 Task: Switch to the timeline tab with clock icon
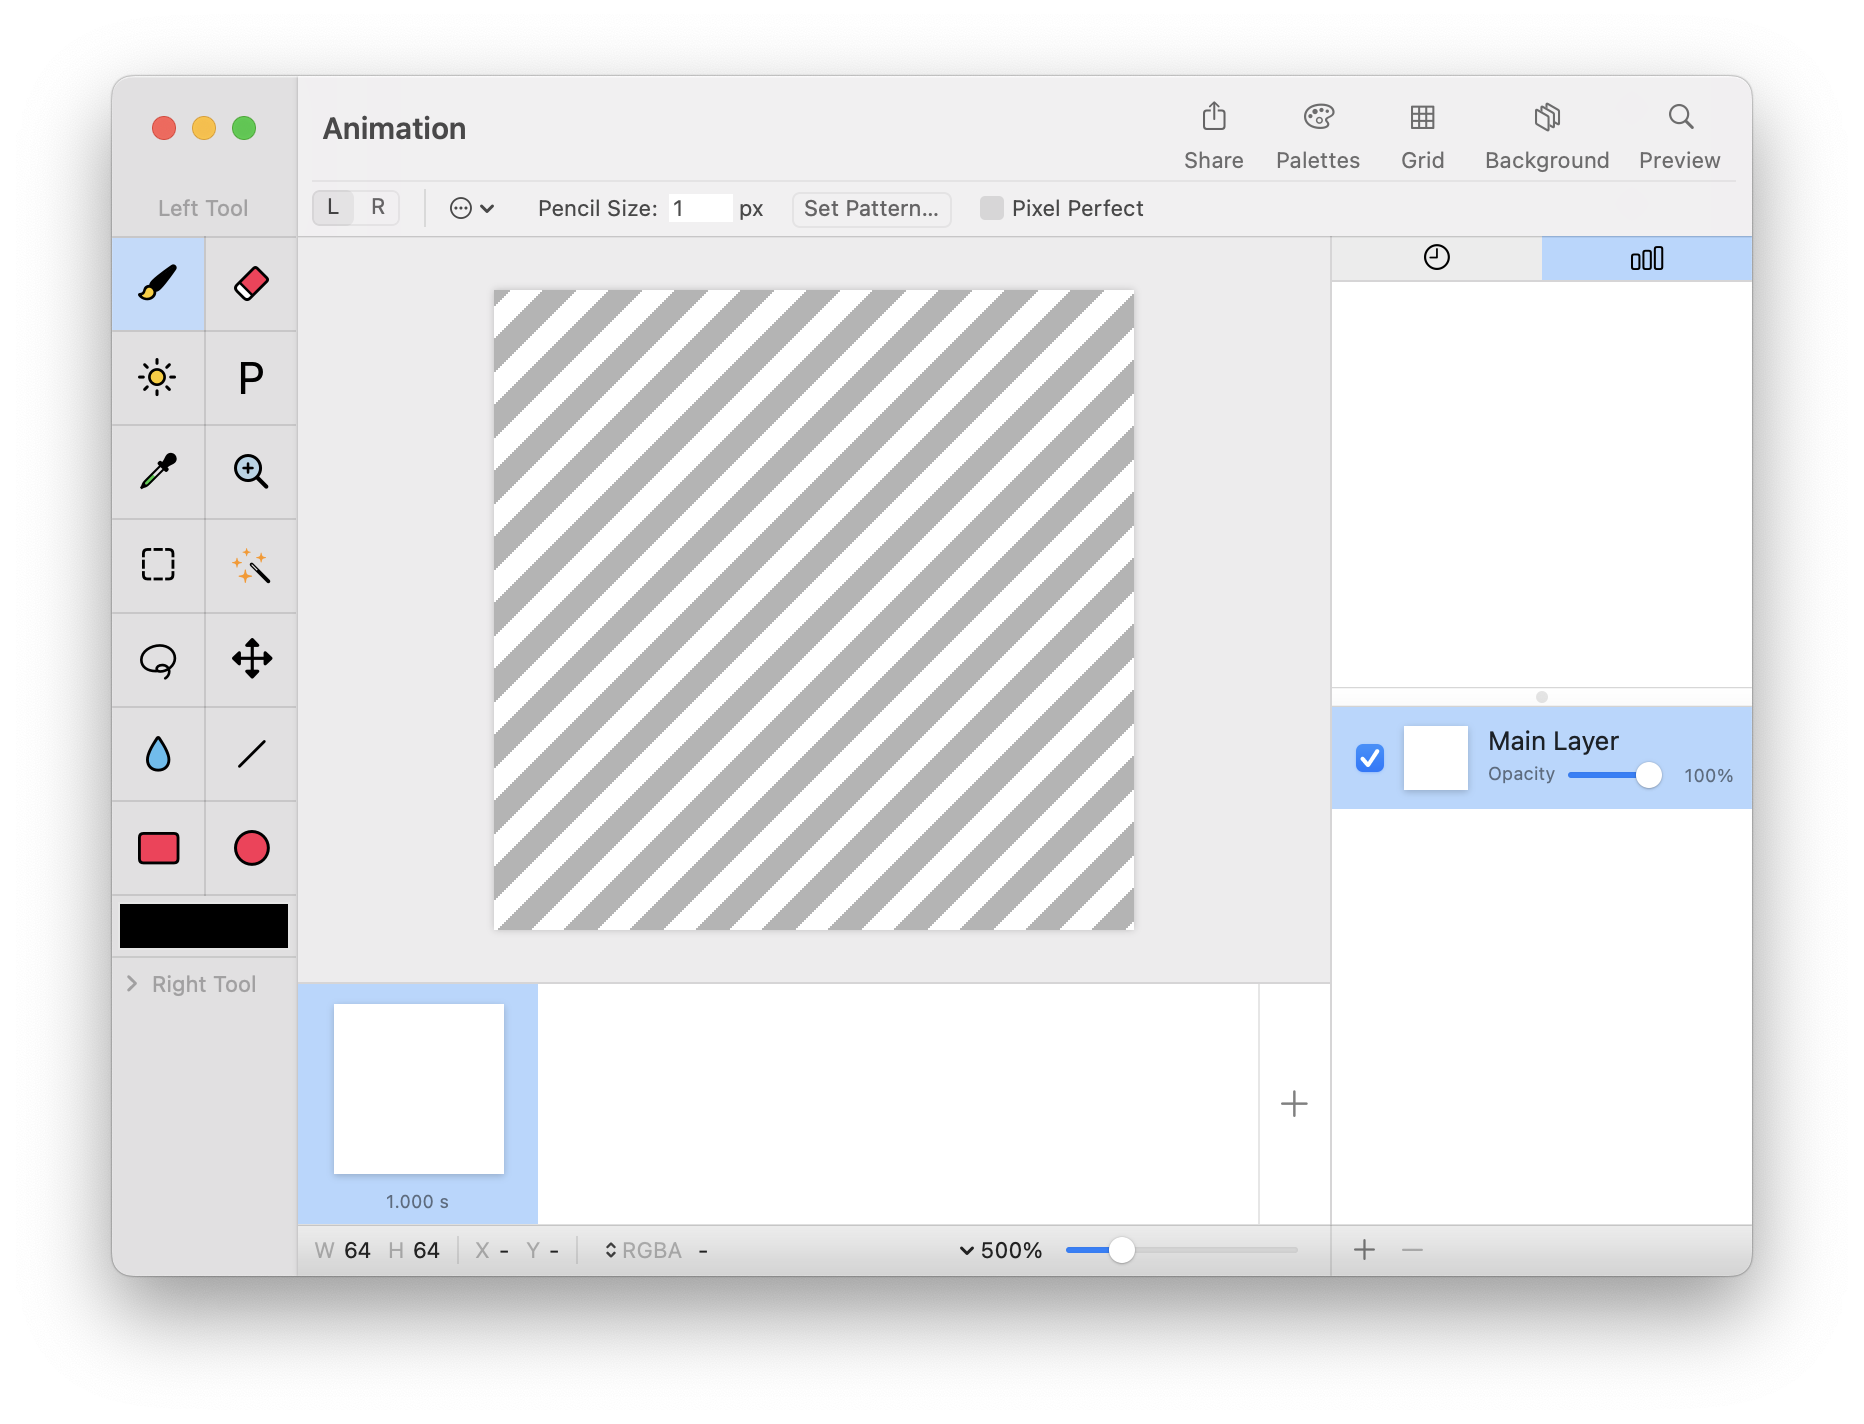tap(1437, 257)
